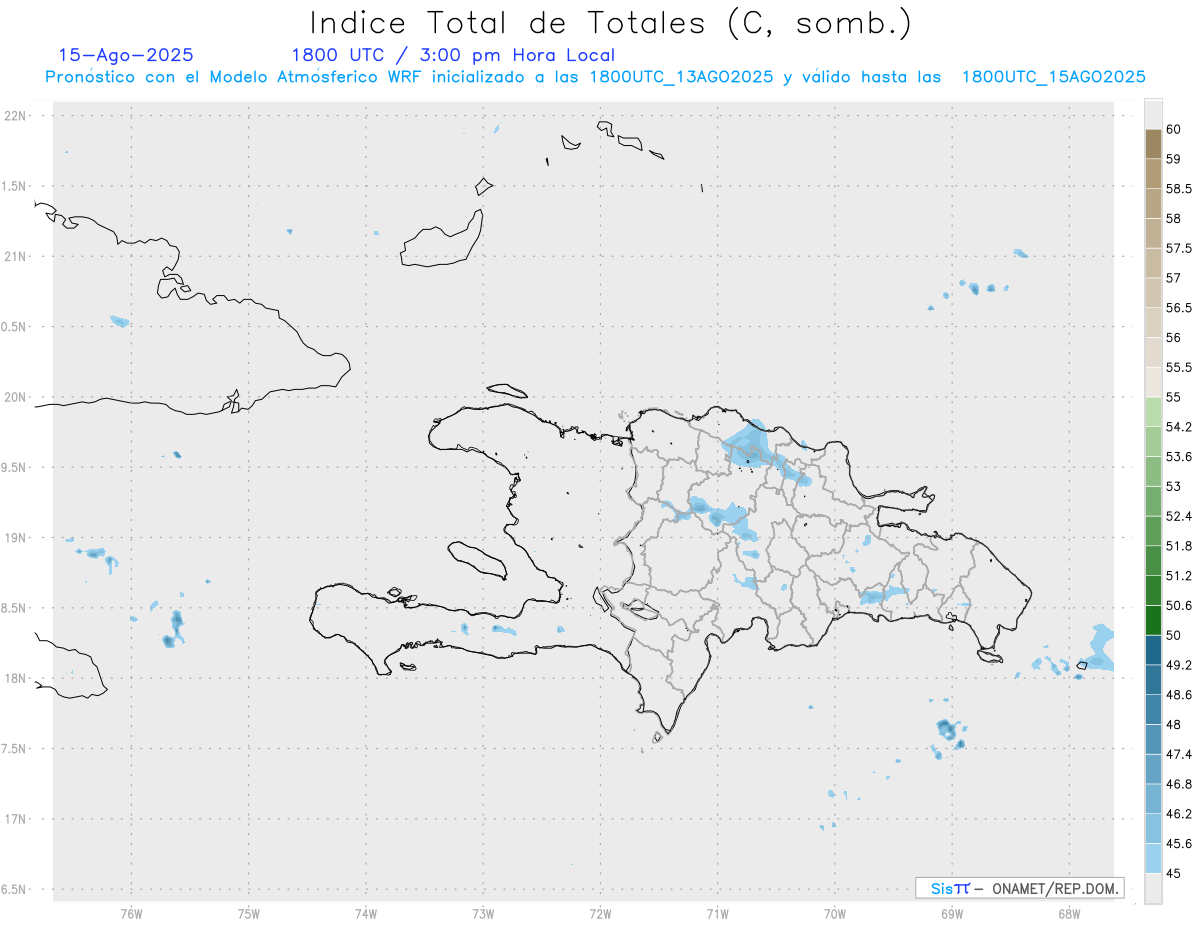1200x927 pixels.
Task: Click the light blue swatch between 45 and 45.6
Action: [1153, 858]
